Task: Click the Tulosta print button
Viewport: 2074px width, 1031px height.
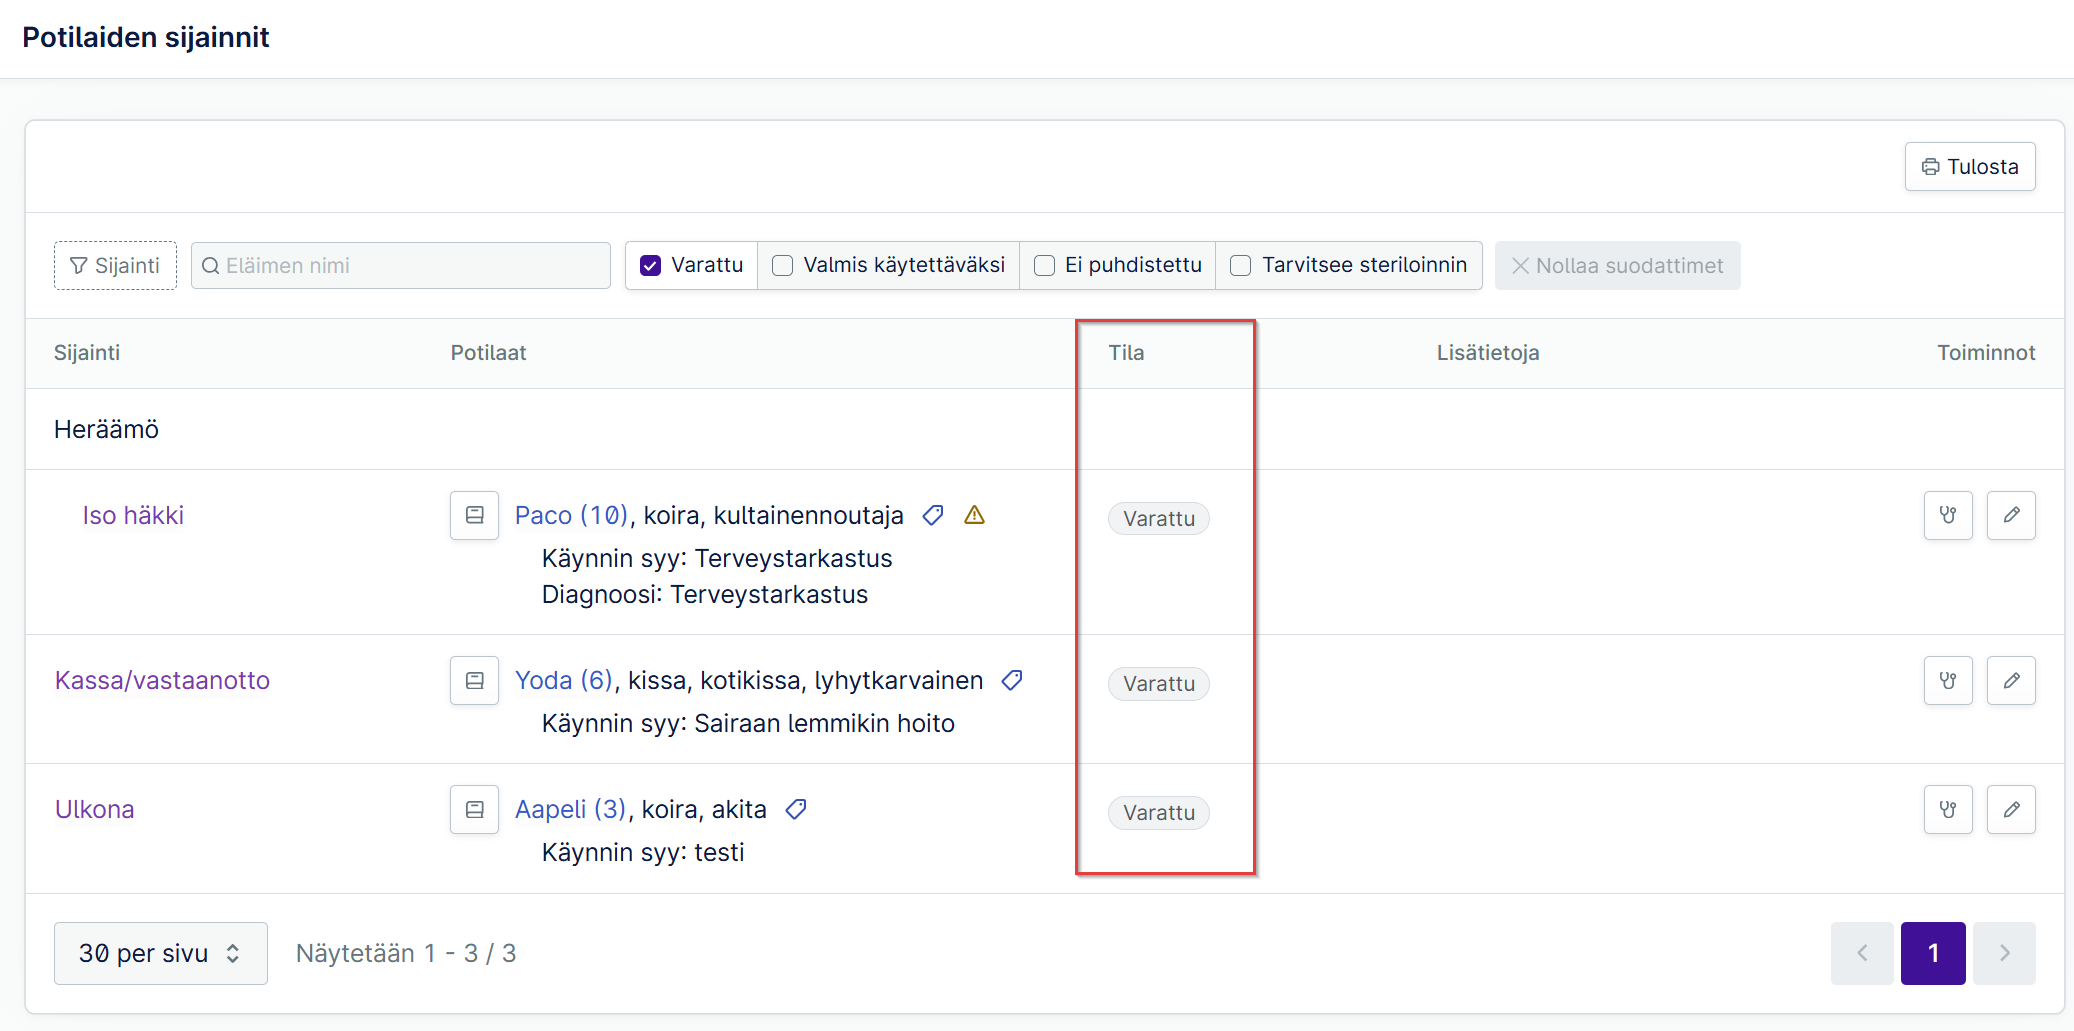Action: pyautogui.click(x=1970, y=166)
